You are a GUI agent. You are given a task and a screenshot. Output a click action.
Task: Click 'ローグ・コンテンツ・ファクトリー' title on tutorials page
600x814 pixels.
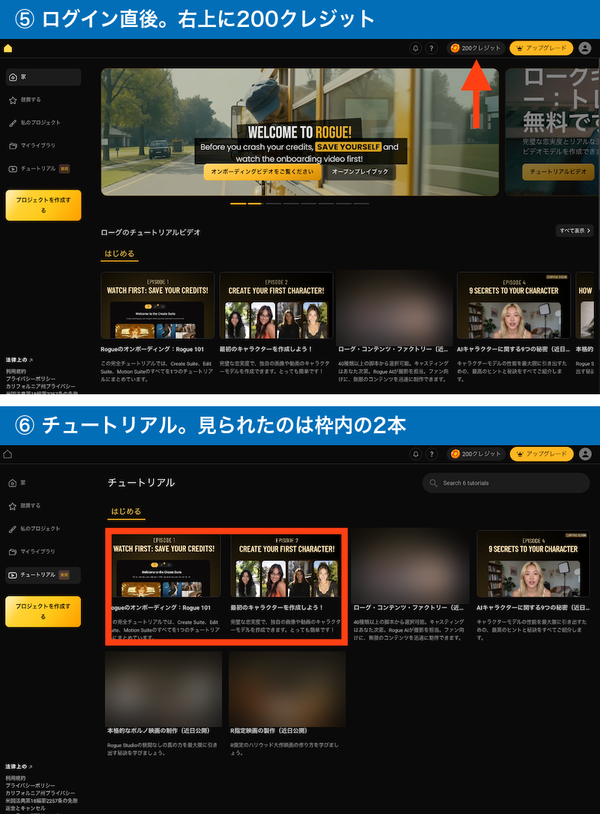pos(408,607)
